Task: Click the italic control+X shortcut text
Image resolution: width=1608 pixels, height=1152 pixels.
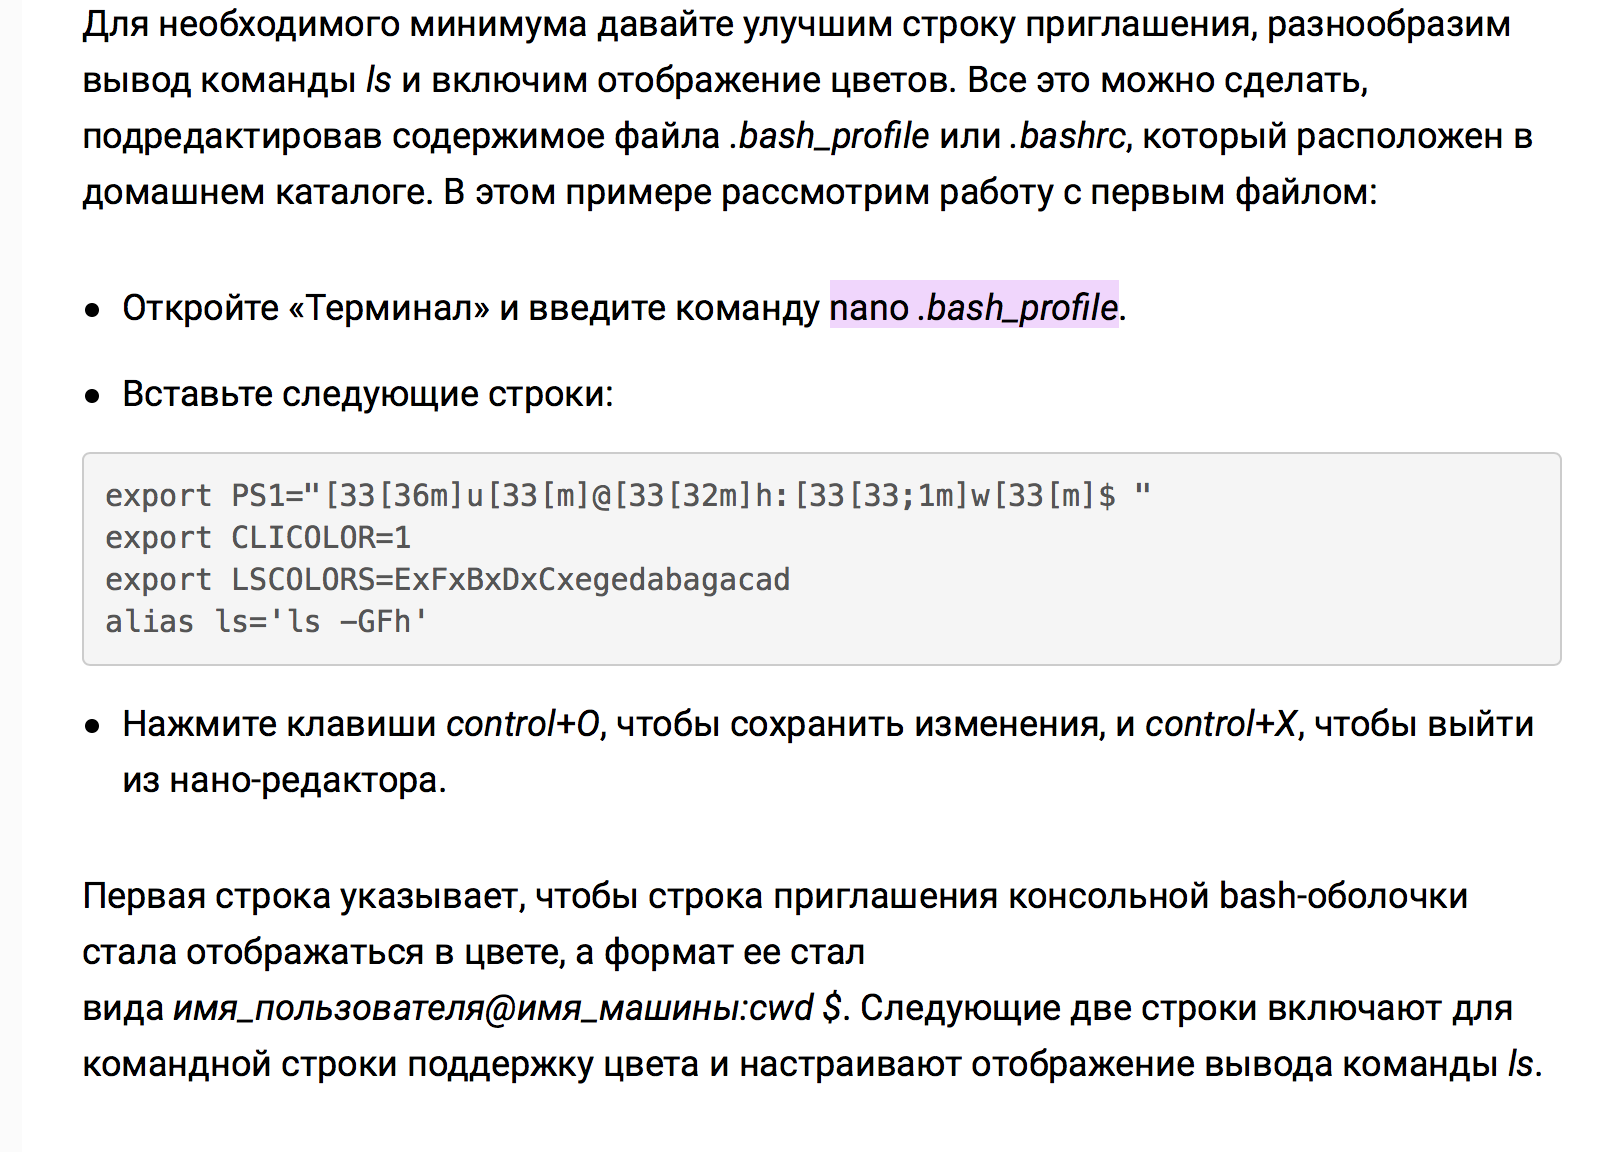Action: pyautogui.click(x=1221, y=723)
